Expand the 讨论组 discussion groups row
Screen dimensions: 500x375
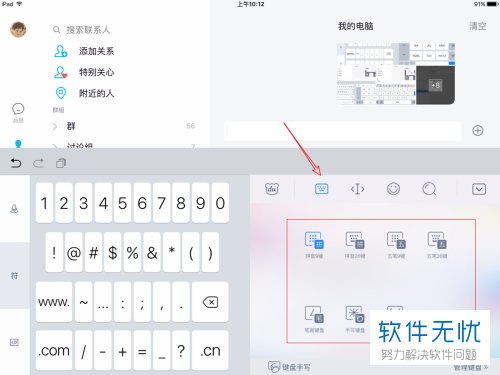123,145
